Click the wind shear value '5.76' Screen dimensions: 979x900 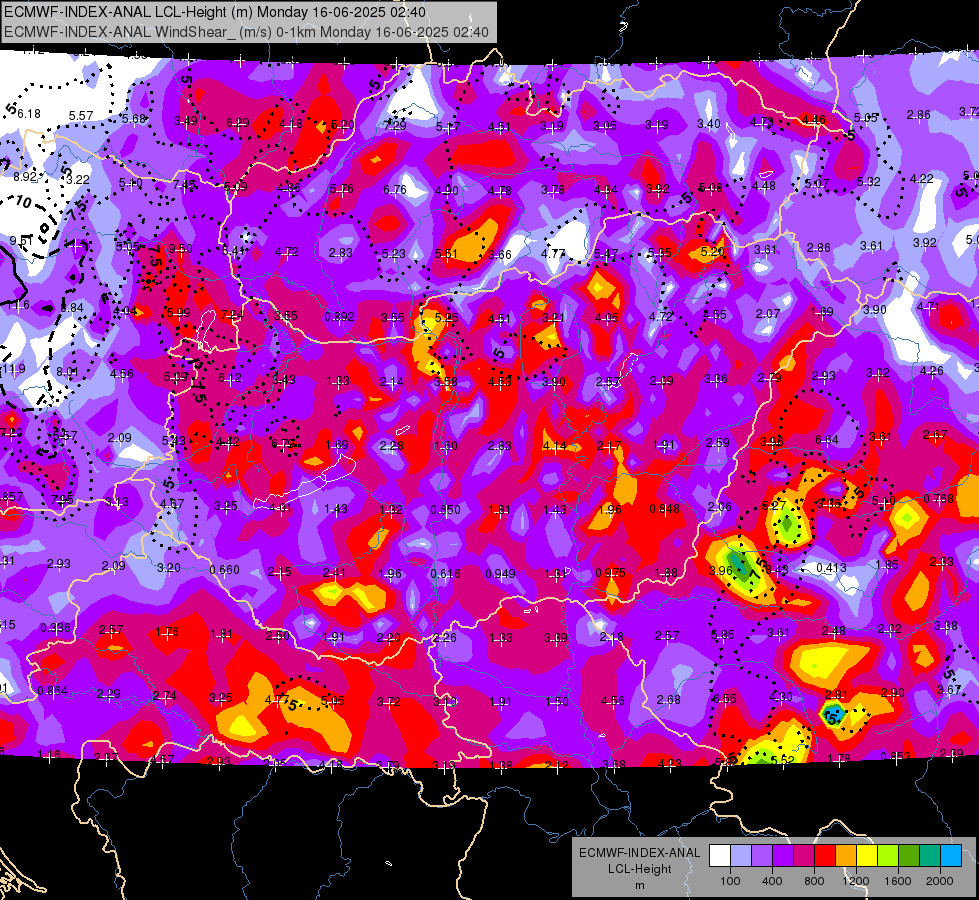[x=342, y=189]
